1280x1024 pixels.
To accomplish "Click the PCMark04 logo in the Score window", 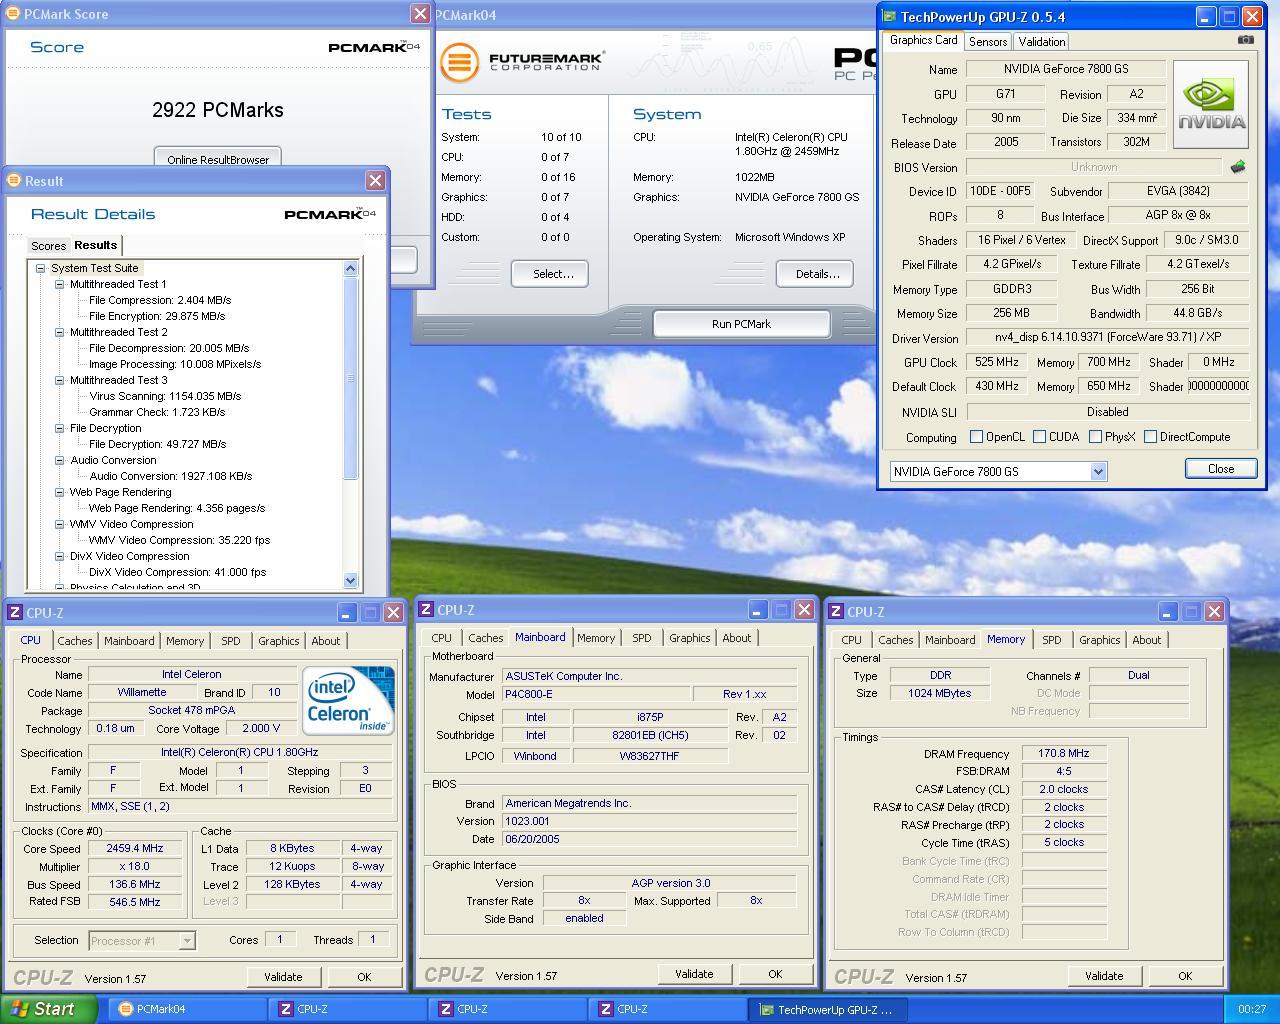I will point(373,47).
